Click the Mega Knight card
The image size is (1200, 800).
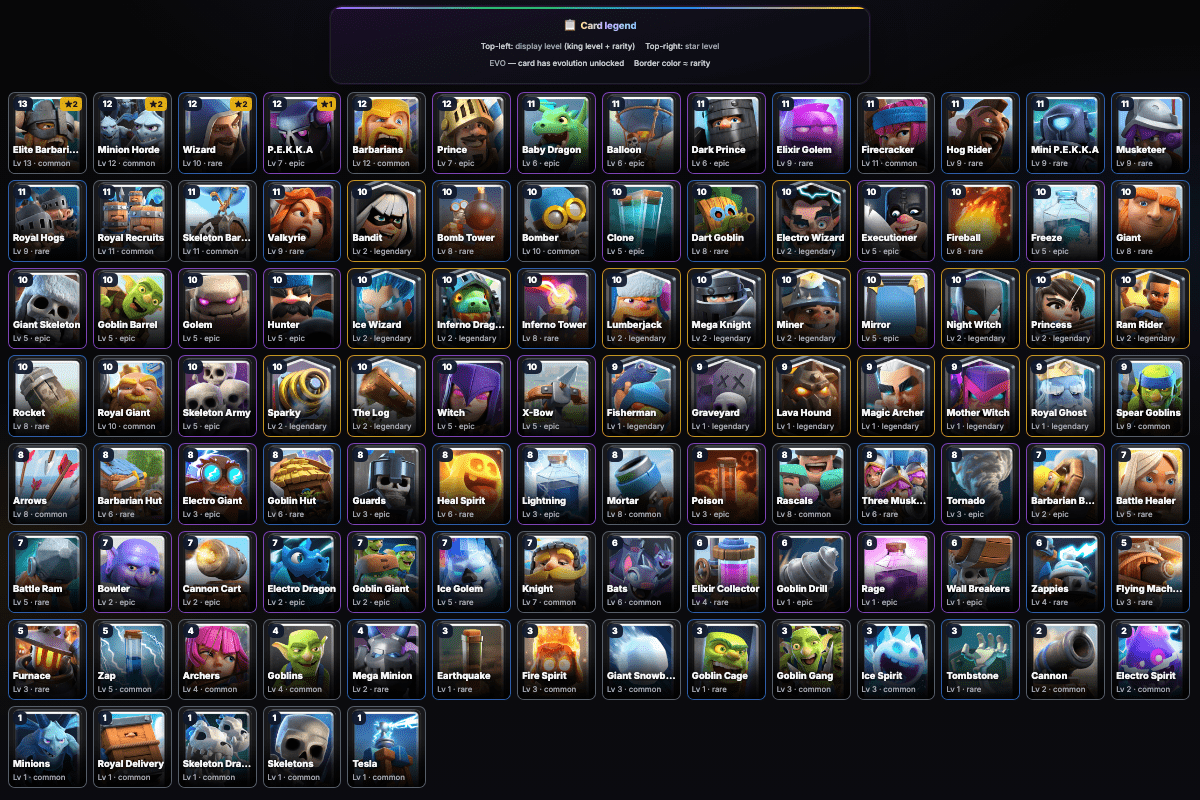[x=726, y=308]
